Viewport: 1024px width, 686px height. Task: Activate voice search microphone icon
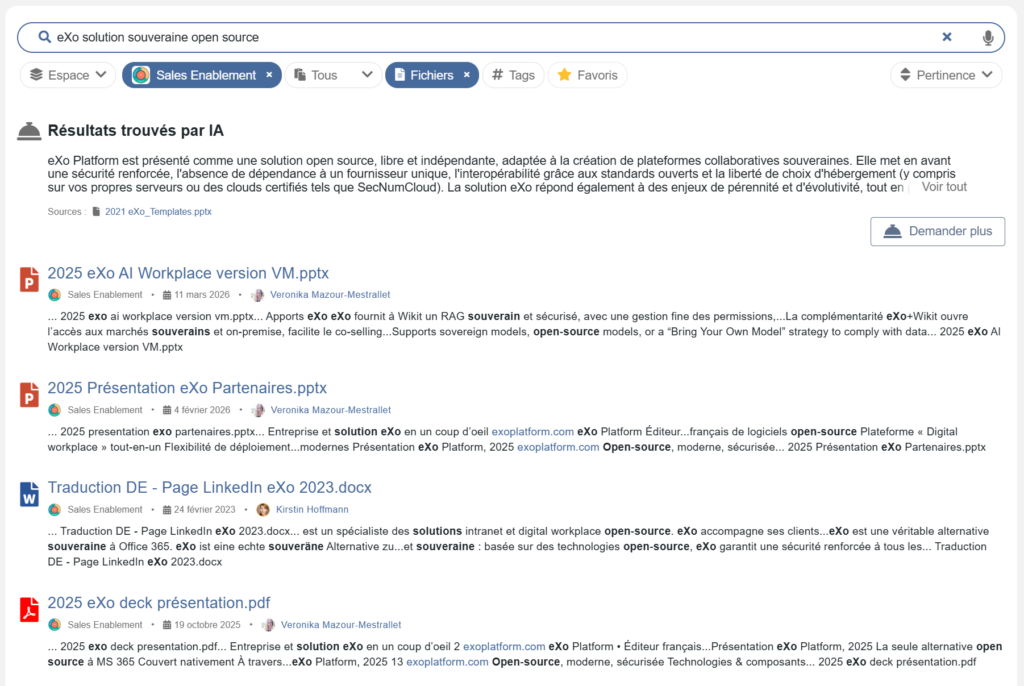point(988,37)
